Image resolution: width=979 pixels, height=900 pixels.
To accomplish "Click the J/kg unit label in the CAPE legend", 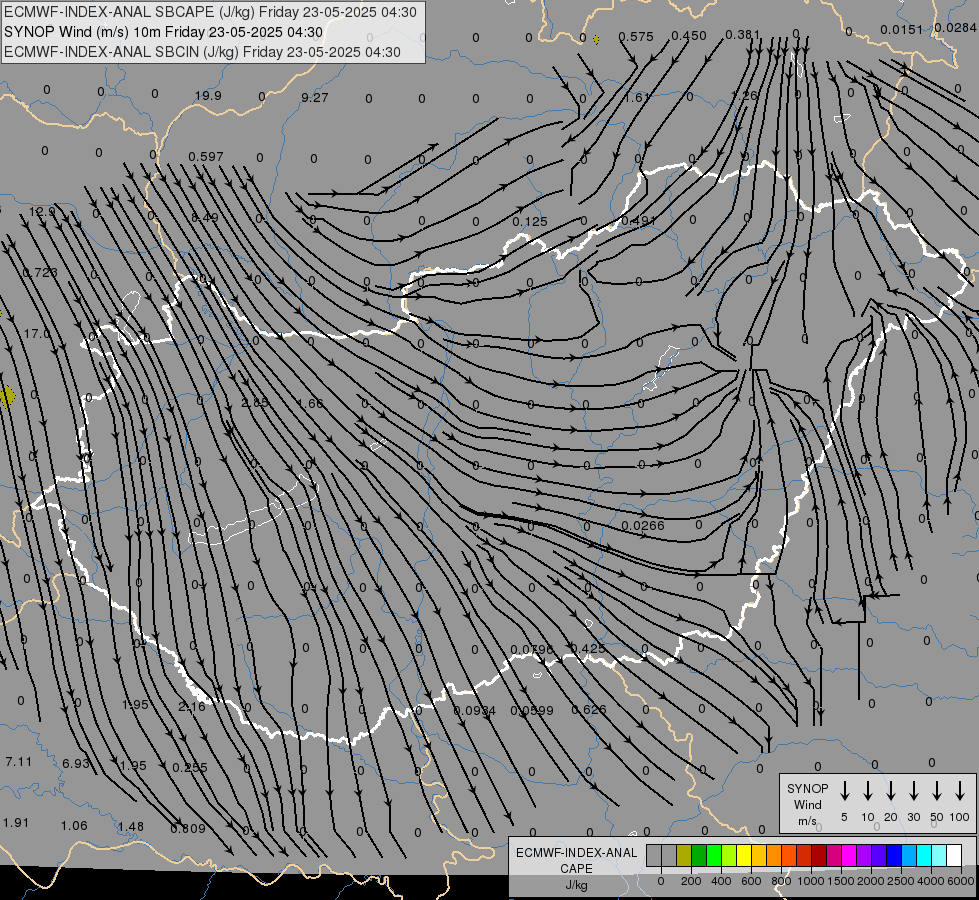I will tap(576, 884).
